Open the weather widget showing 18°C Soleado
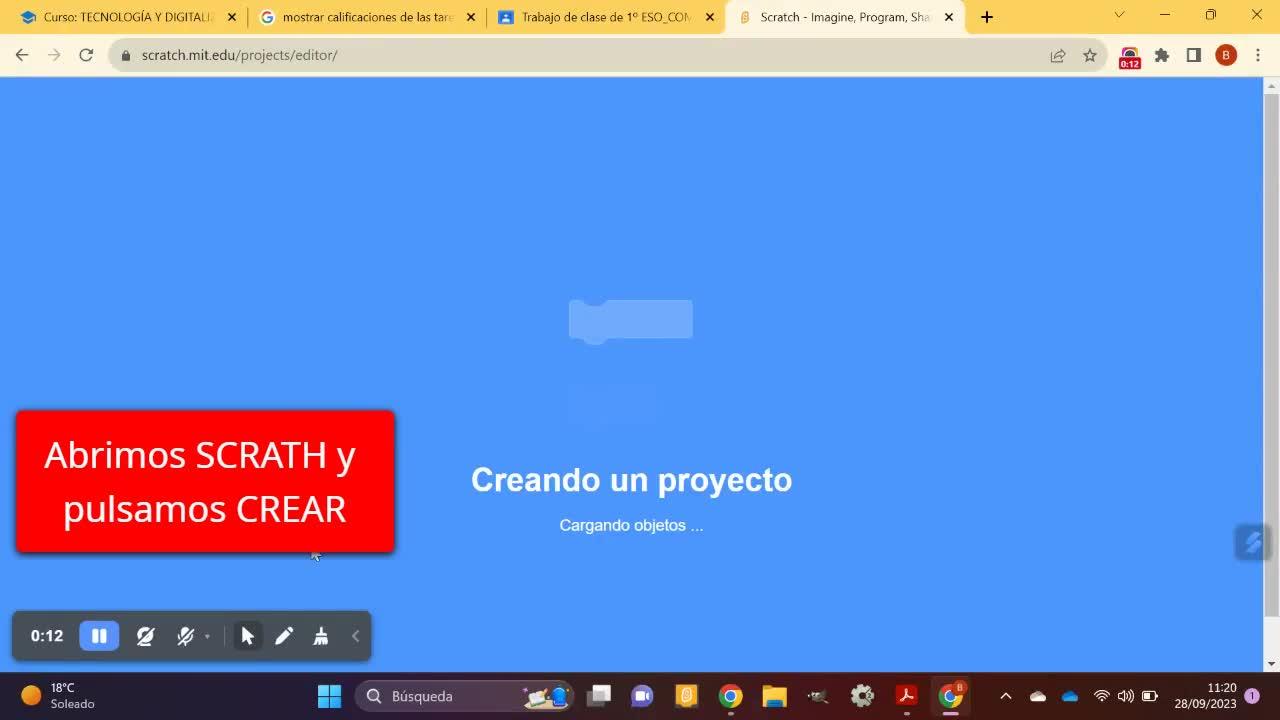The width and height of the screenshot is (1280, 720). pos(58,696)
